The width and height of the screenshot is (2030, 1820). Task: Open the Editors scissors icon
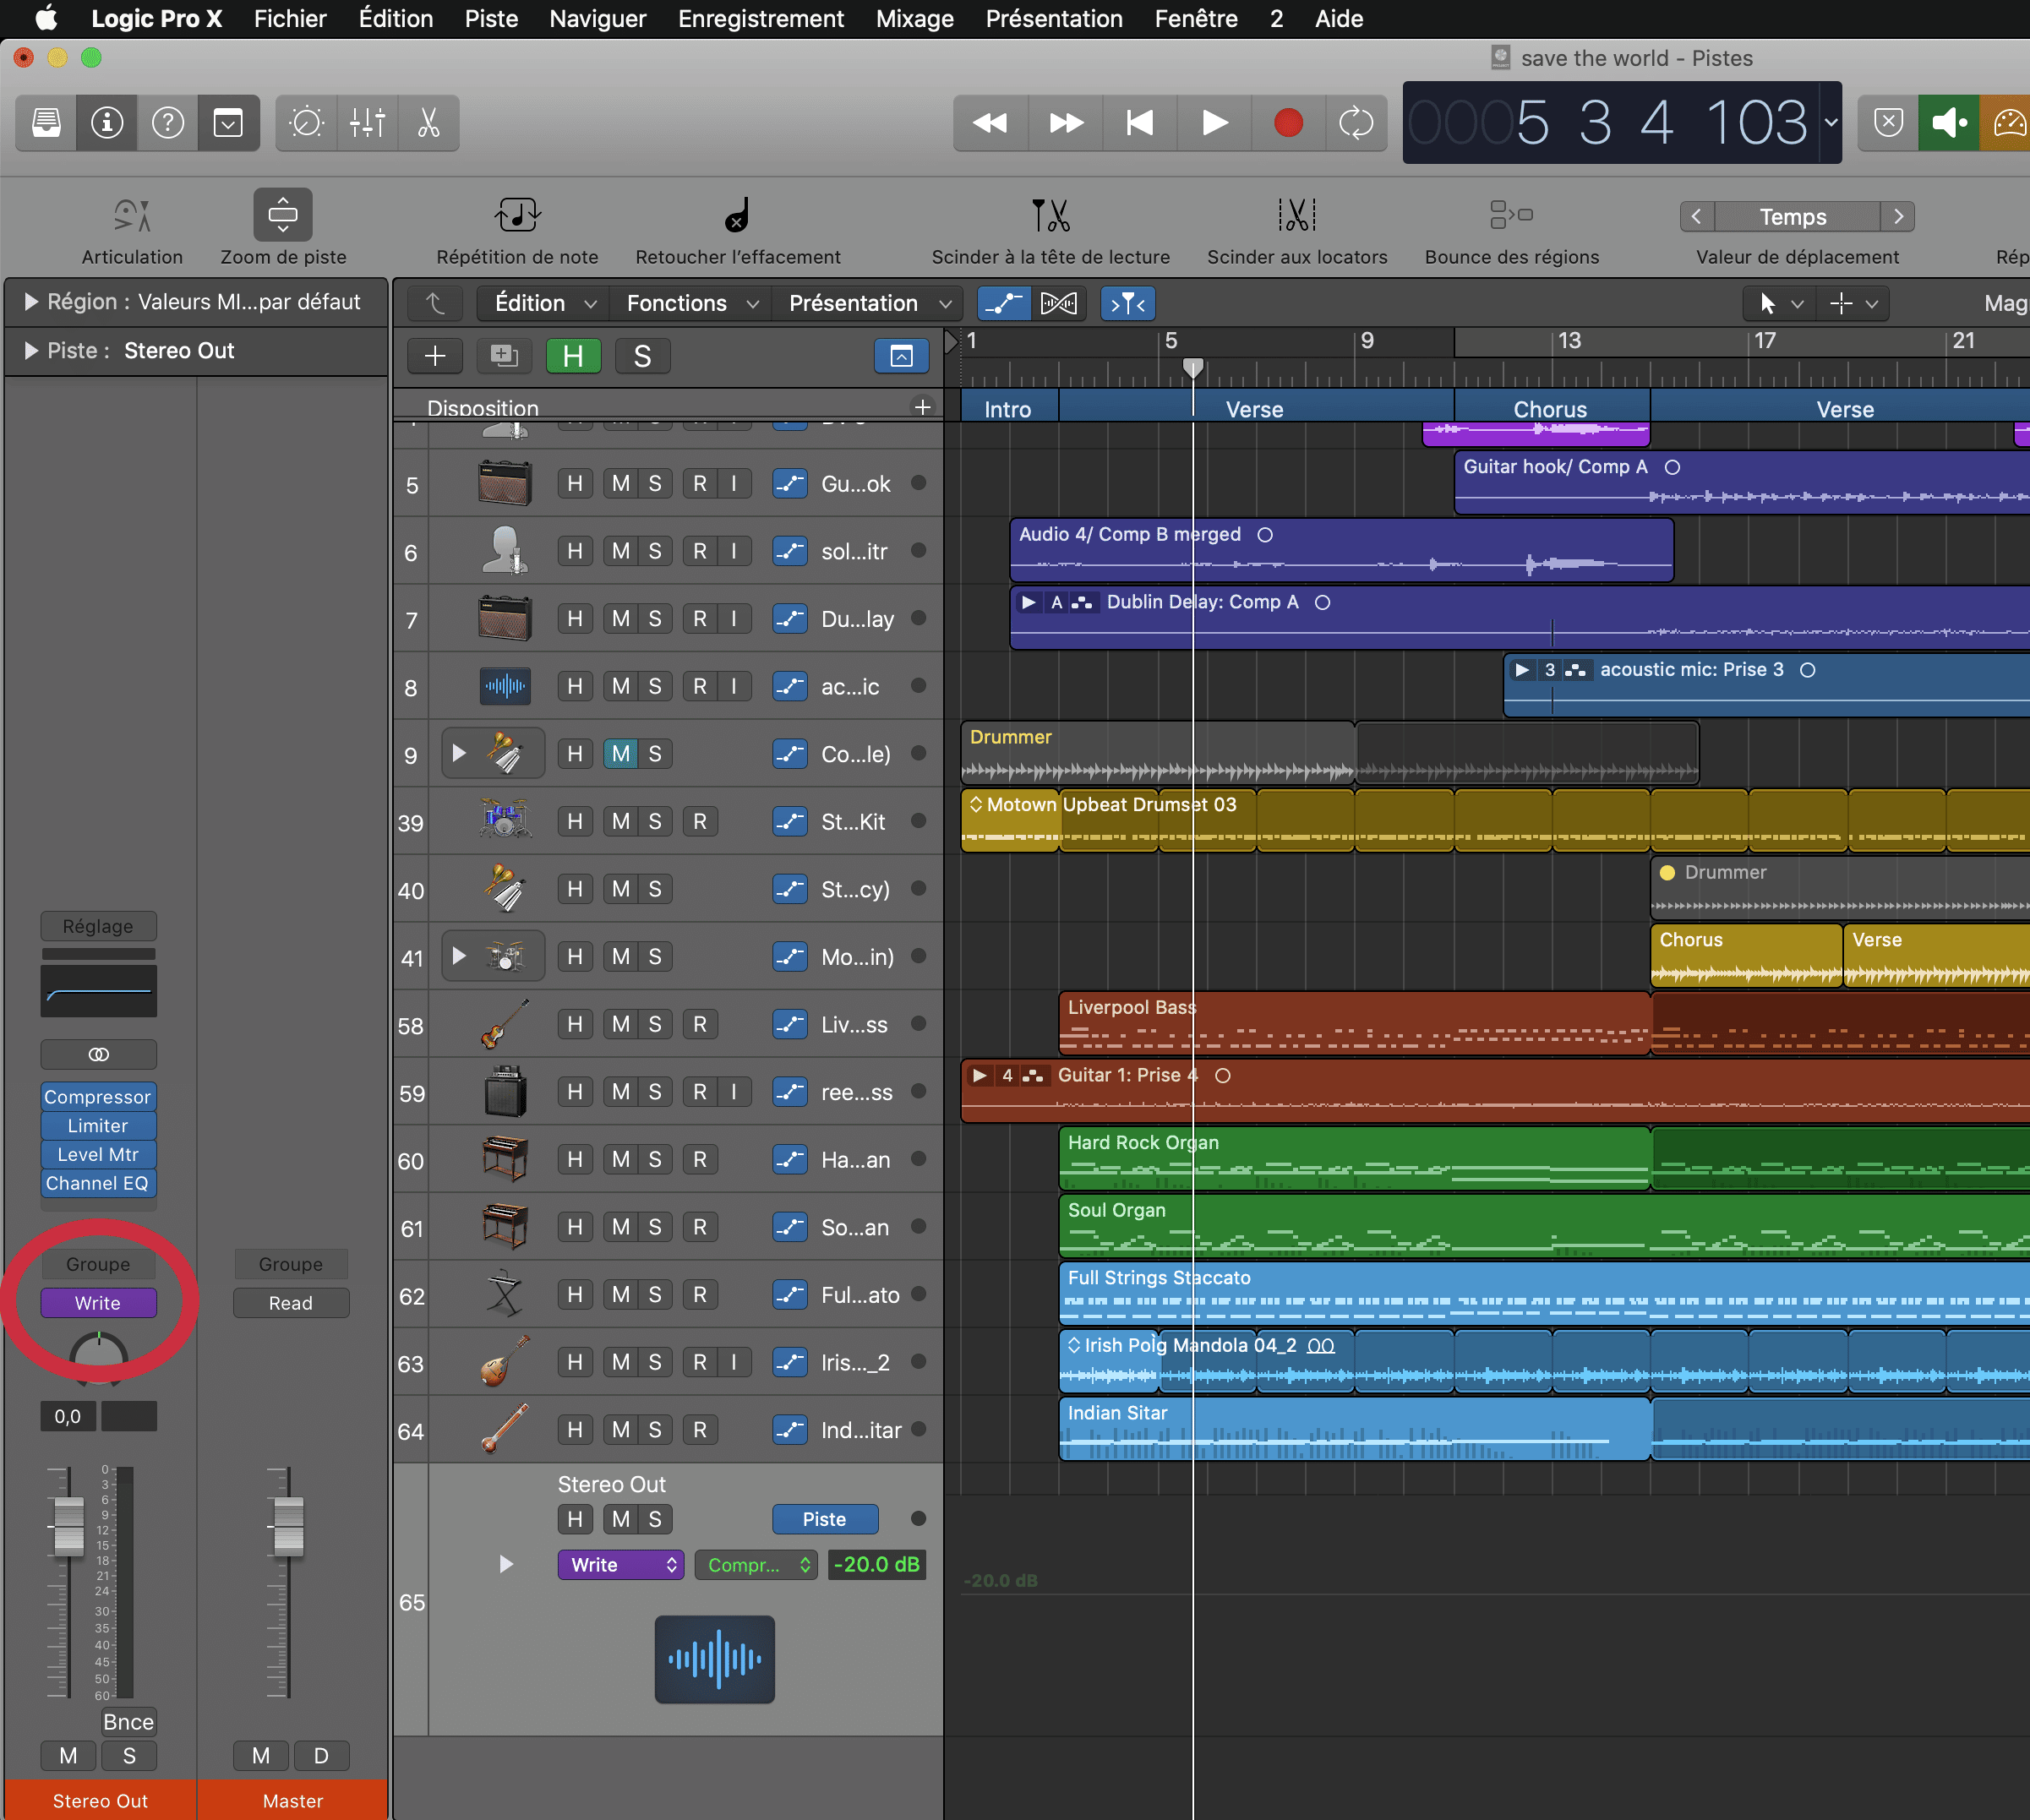(x=428, y=123)
